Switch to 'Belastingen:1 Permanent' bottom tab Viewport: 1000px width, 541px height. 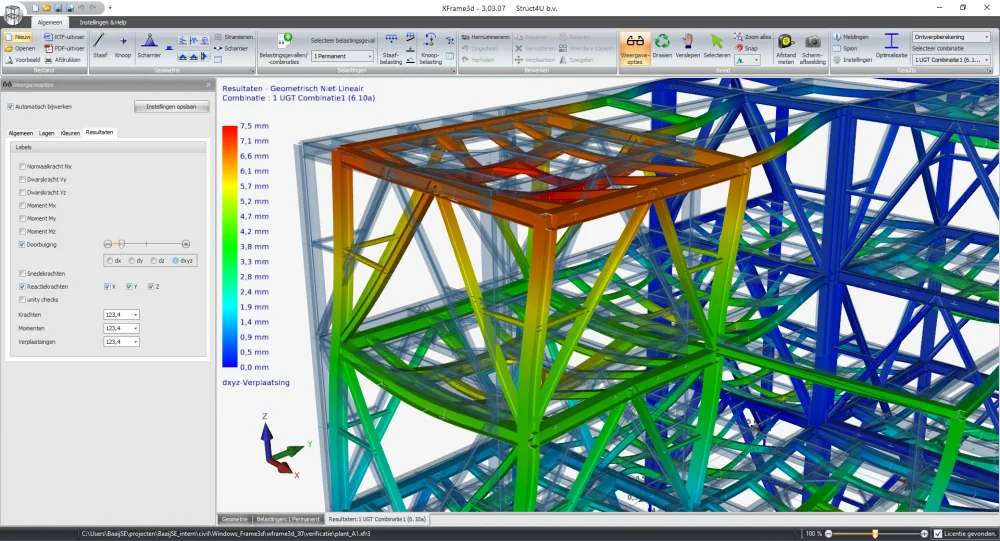coord(288,519)
